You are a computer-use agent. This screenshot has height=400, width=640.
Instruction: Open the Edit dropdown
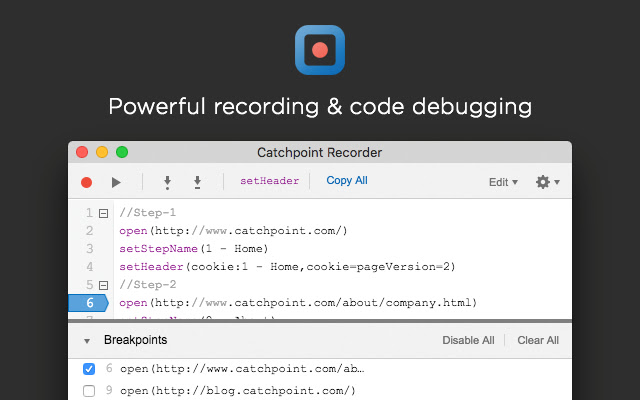pyautogui.click(x=502, y=182)
